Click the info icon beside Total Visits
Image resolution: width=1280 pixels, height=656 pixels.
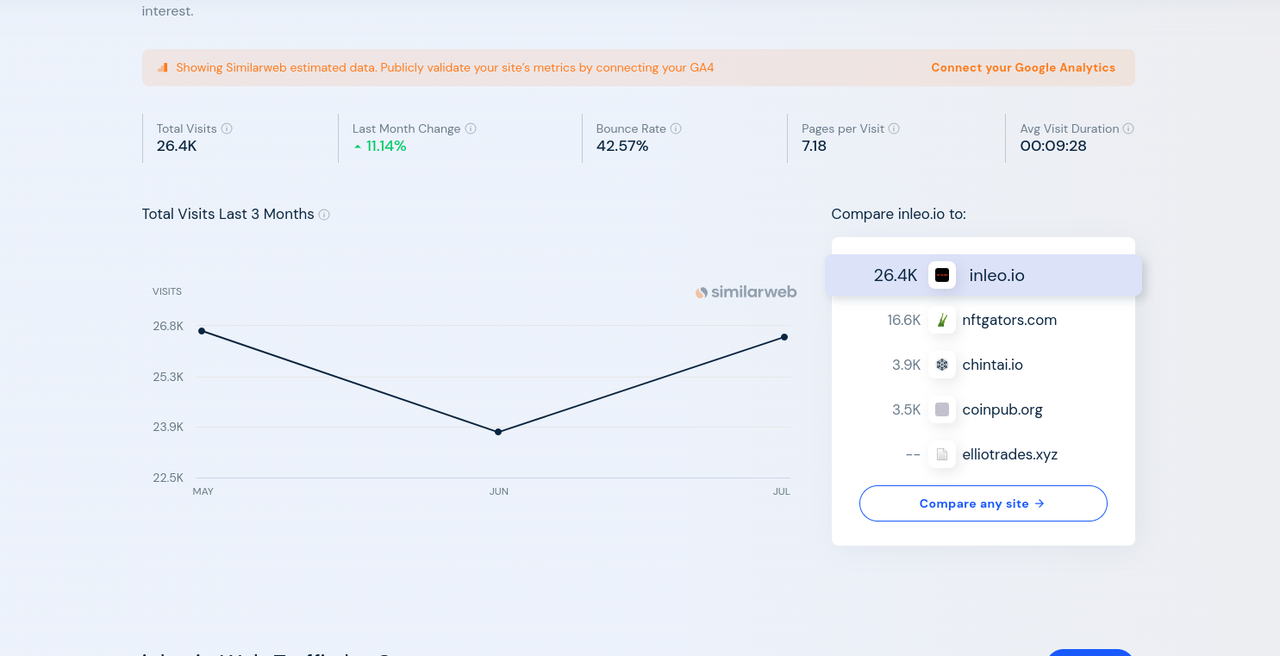point(227,129)
